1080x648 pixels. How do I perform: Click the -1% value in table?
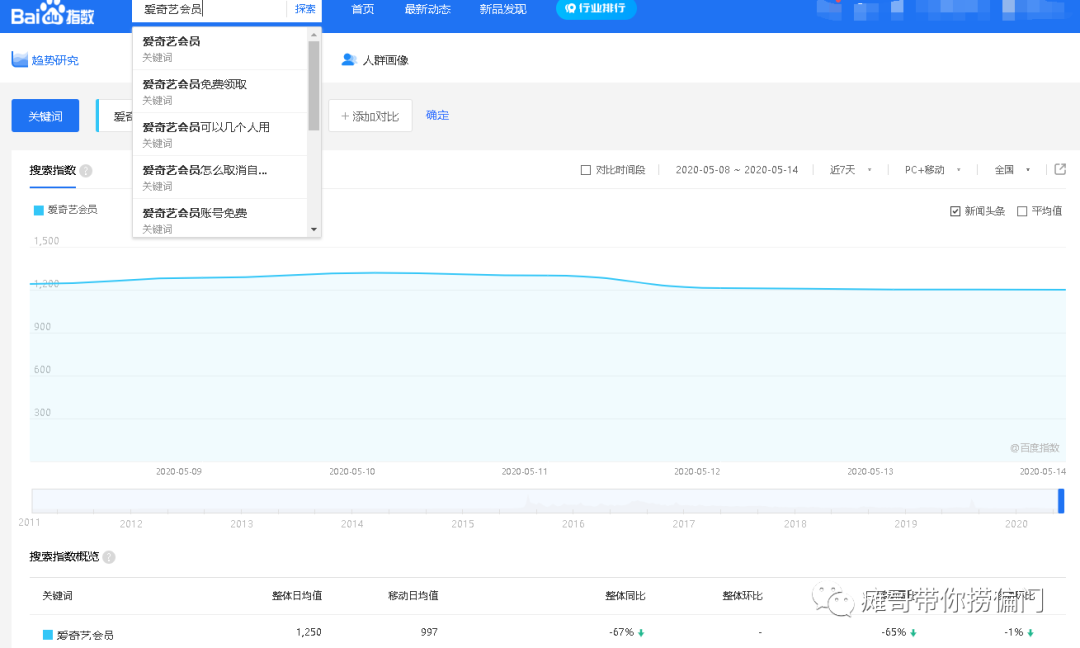[1014, 632]
